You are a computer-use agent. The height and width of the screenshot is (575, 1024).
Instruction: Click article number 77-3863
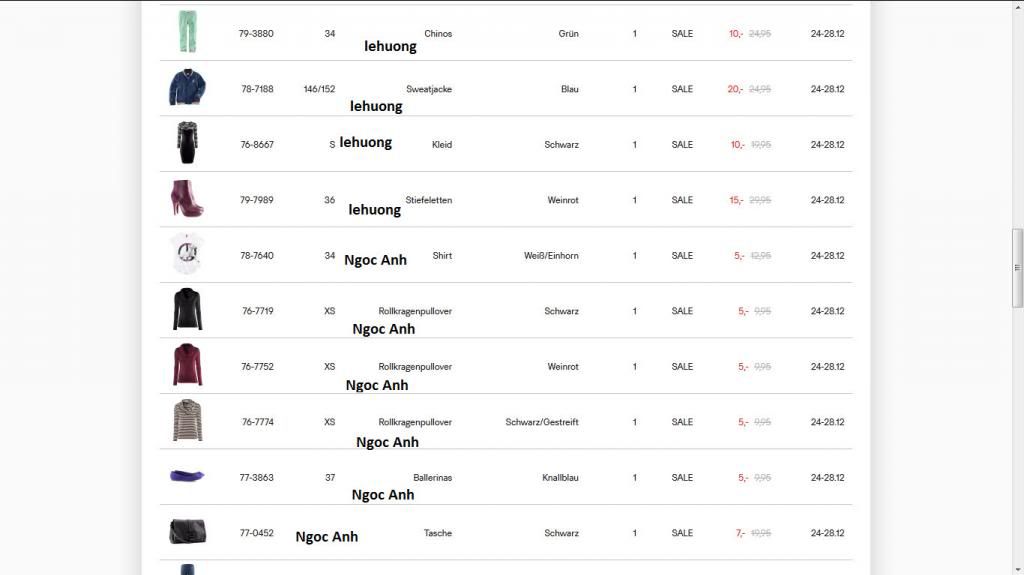tap(256, 478)
